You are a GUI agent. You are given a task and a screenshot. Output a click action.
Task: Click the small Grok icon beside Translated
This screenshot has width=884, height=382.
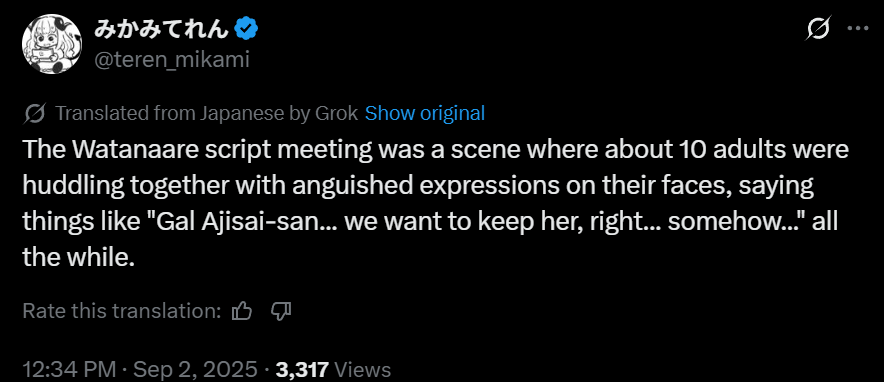click(35, 114)
